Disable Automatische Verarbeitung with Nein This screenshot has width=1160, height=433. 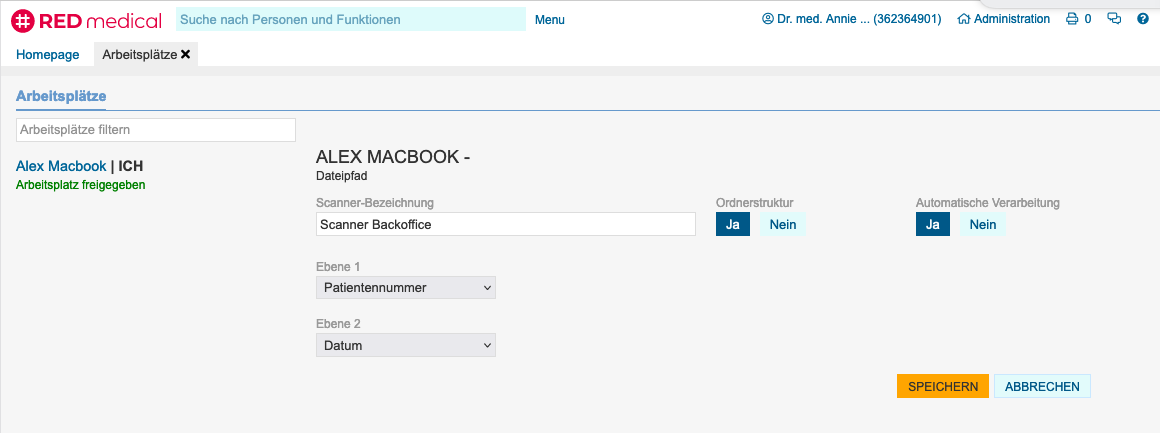[982, 224]
